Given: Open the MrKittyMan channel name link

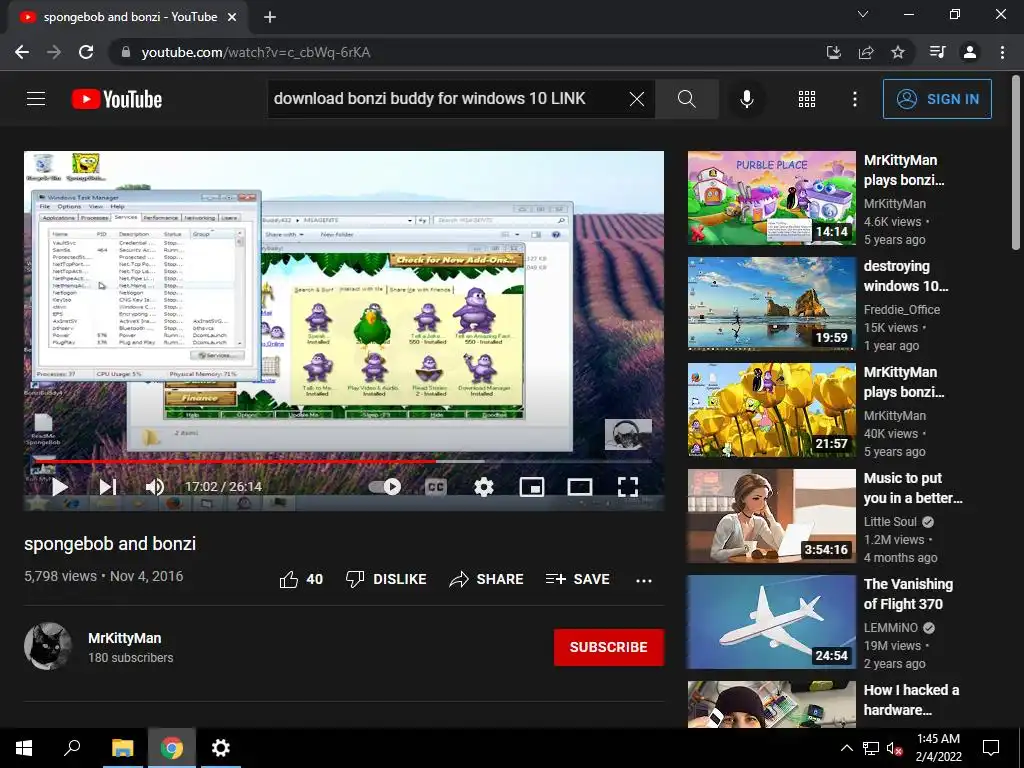Looking at the screenshot, I should point(125,638).
